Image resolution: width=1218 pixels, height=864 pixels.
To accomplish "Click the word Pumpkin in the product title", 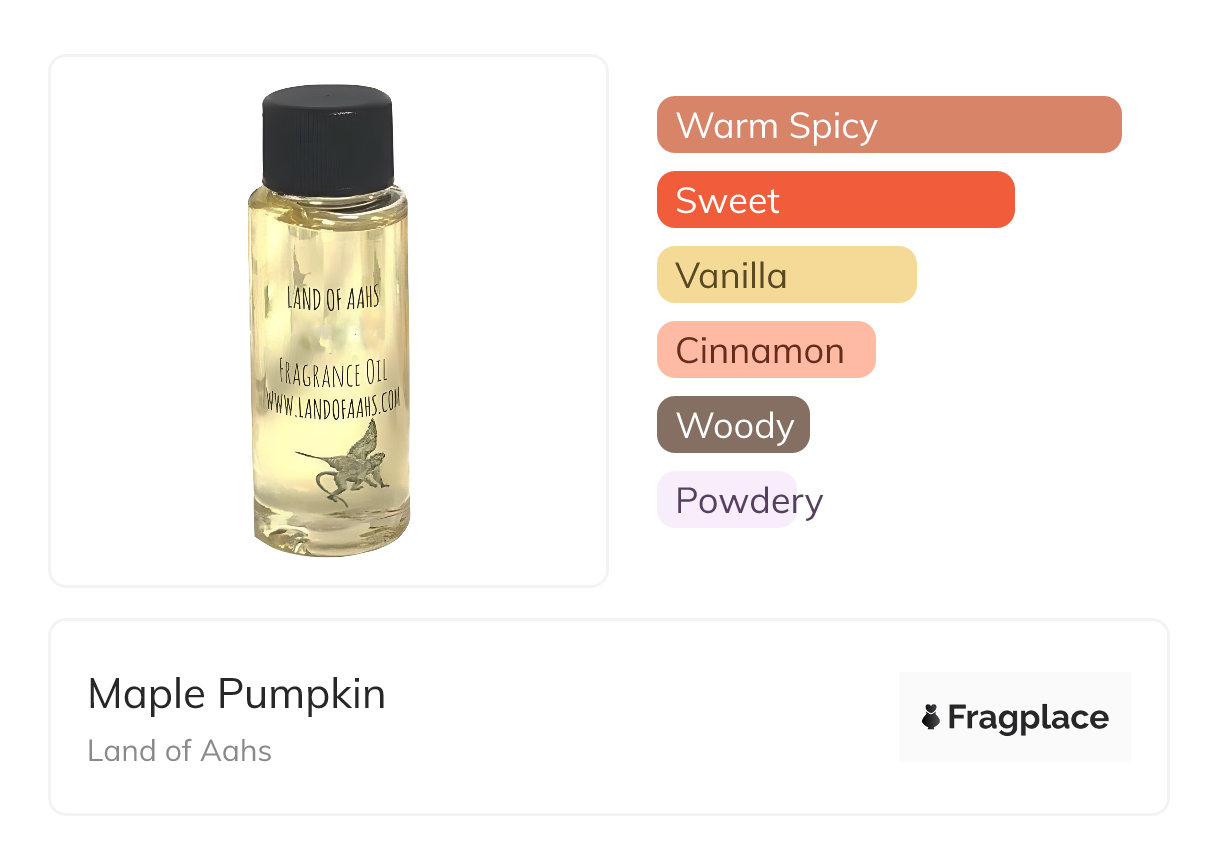I will point(301,694).
